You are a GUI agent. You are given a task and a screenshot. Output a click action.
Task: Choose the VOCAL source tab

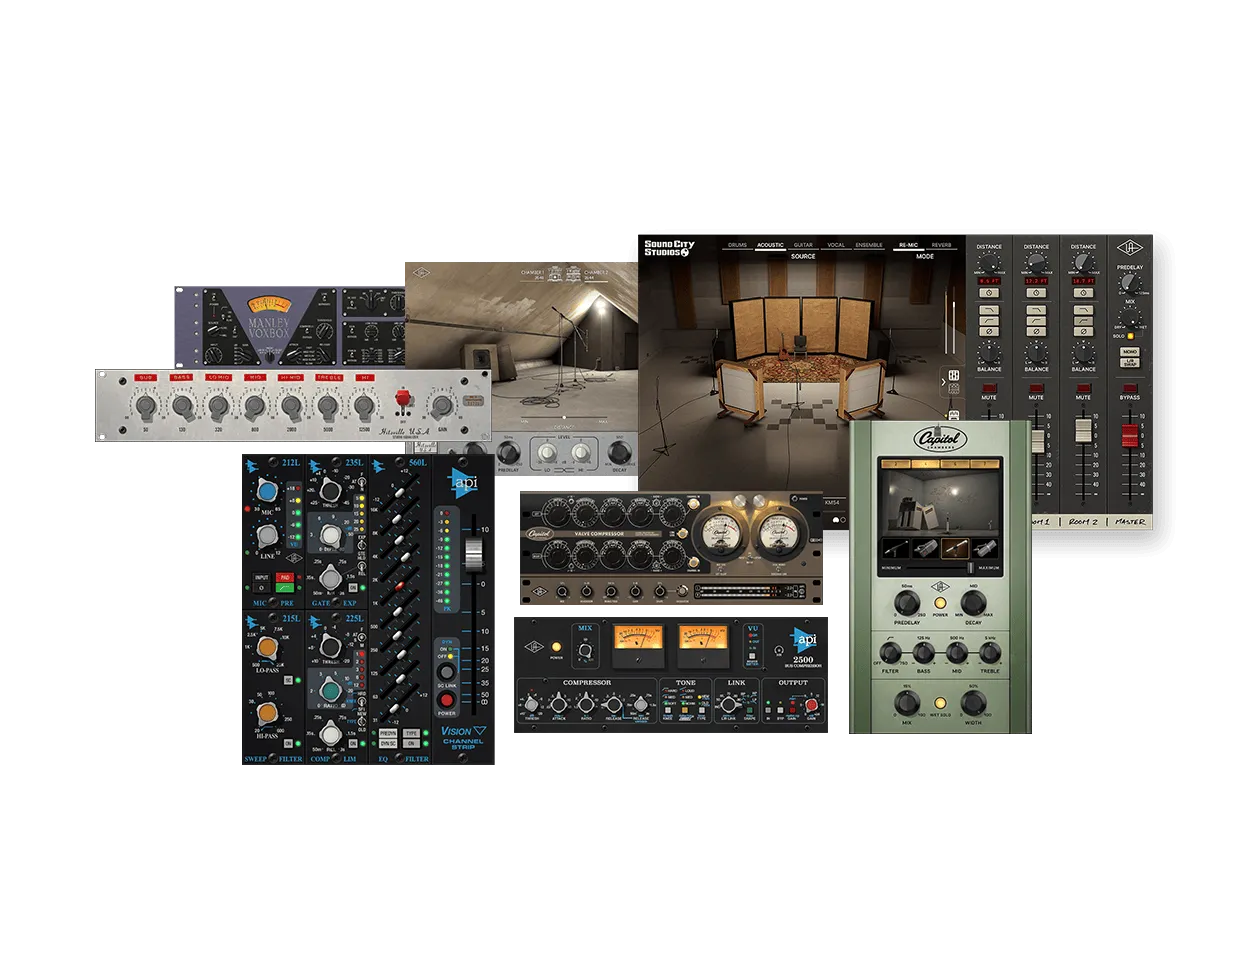coord(836,245)
